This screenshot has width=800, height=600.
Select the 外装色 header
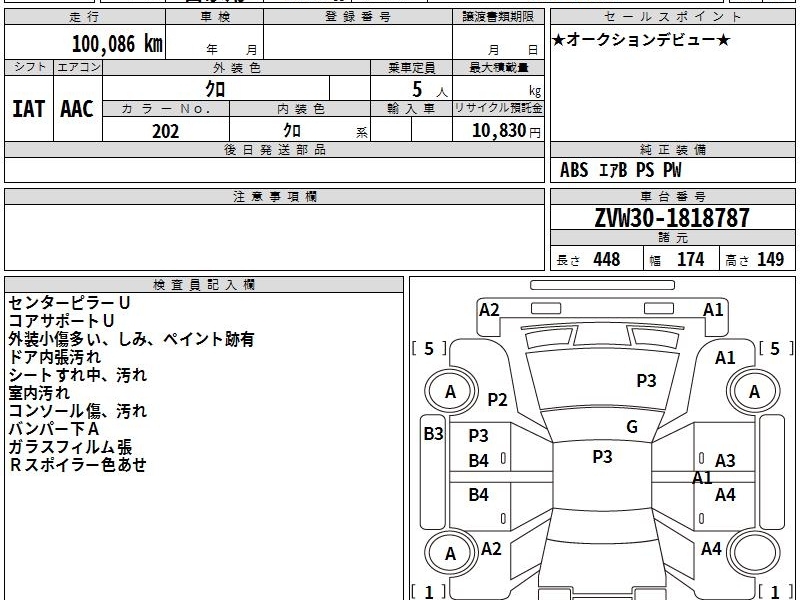click(237, 67)
